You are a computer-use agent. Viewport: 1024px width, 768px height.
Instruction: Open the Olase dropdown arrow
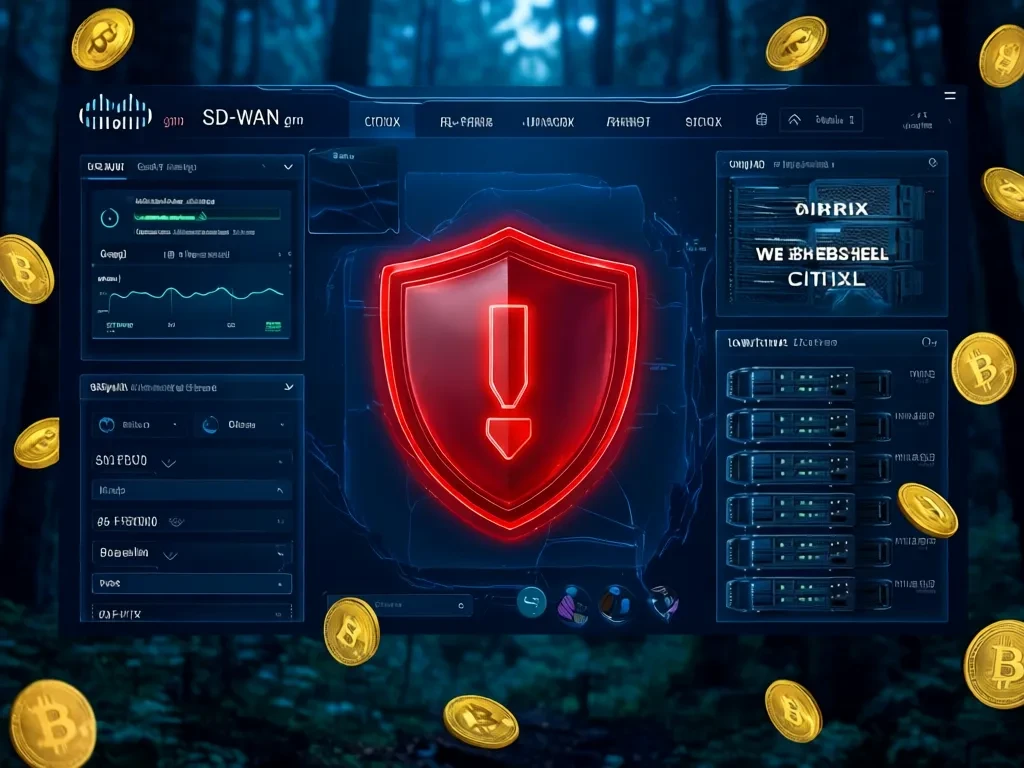(282, 425)
